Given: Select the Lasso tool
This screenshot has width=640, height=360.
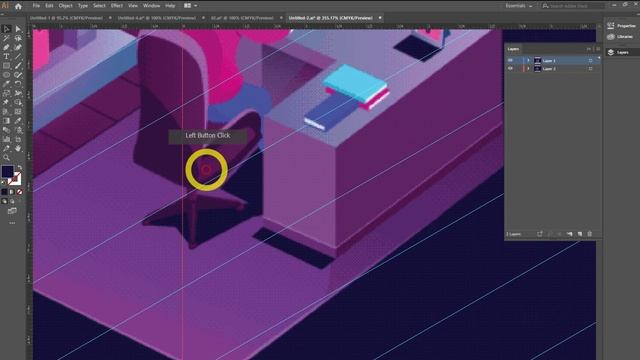Looking at the screenshot, I should 18,38.
